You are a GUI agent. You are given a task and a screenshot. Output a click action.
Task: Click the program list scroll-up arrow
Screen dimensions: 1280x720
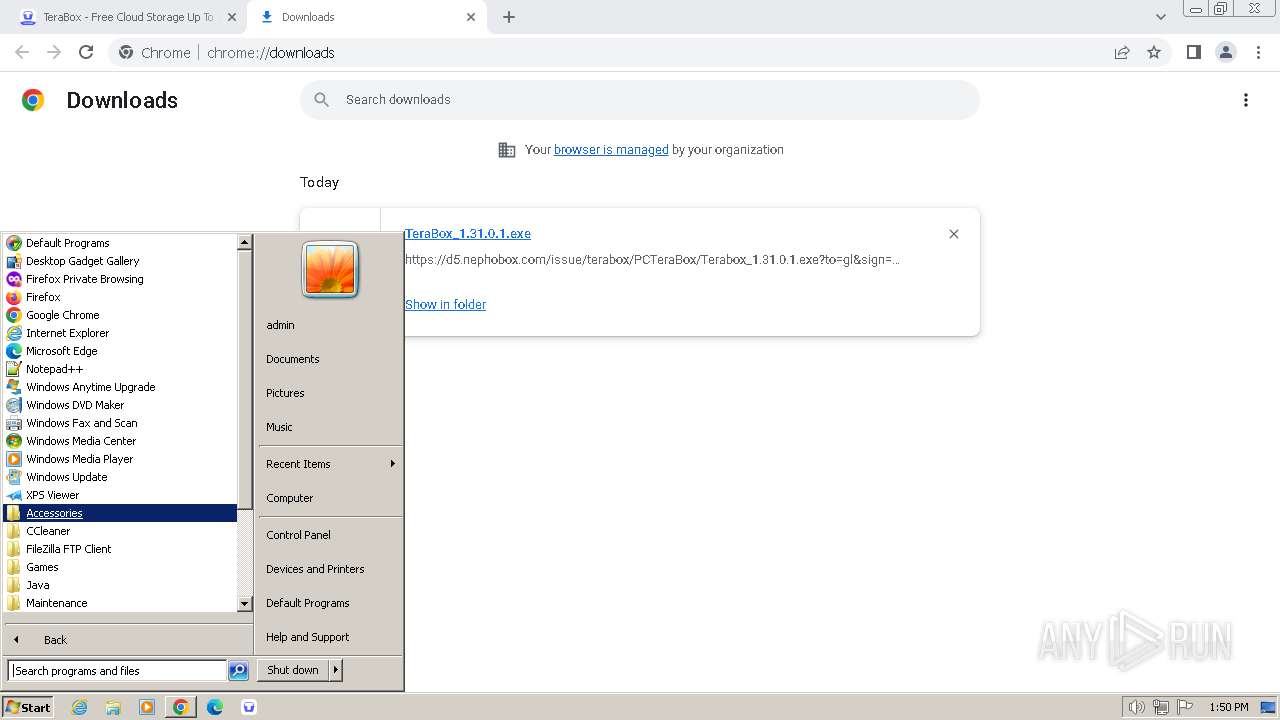point(244,242)
